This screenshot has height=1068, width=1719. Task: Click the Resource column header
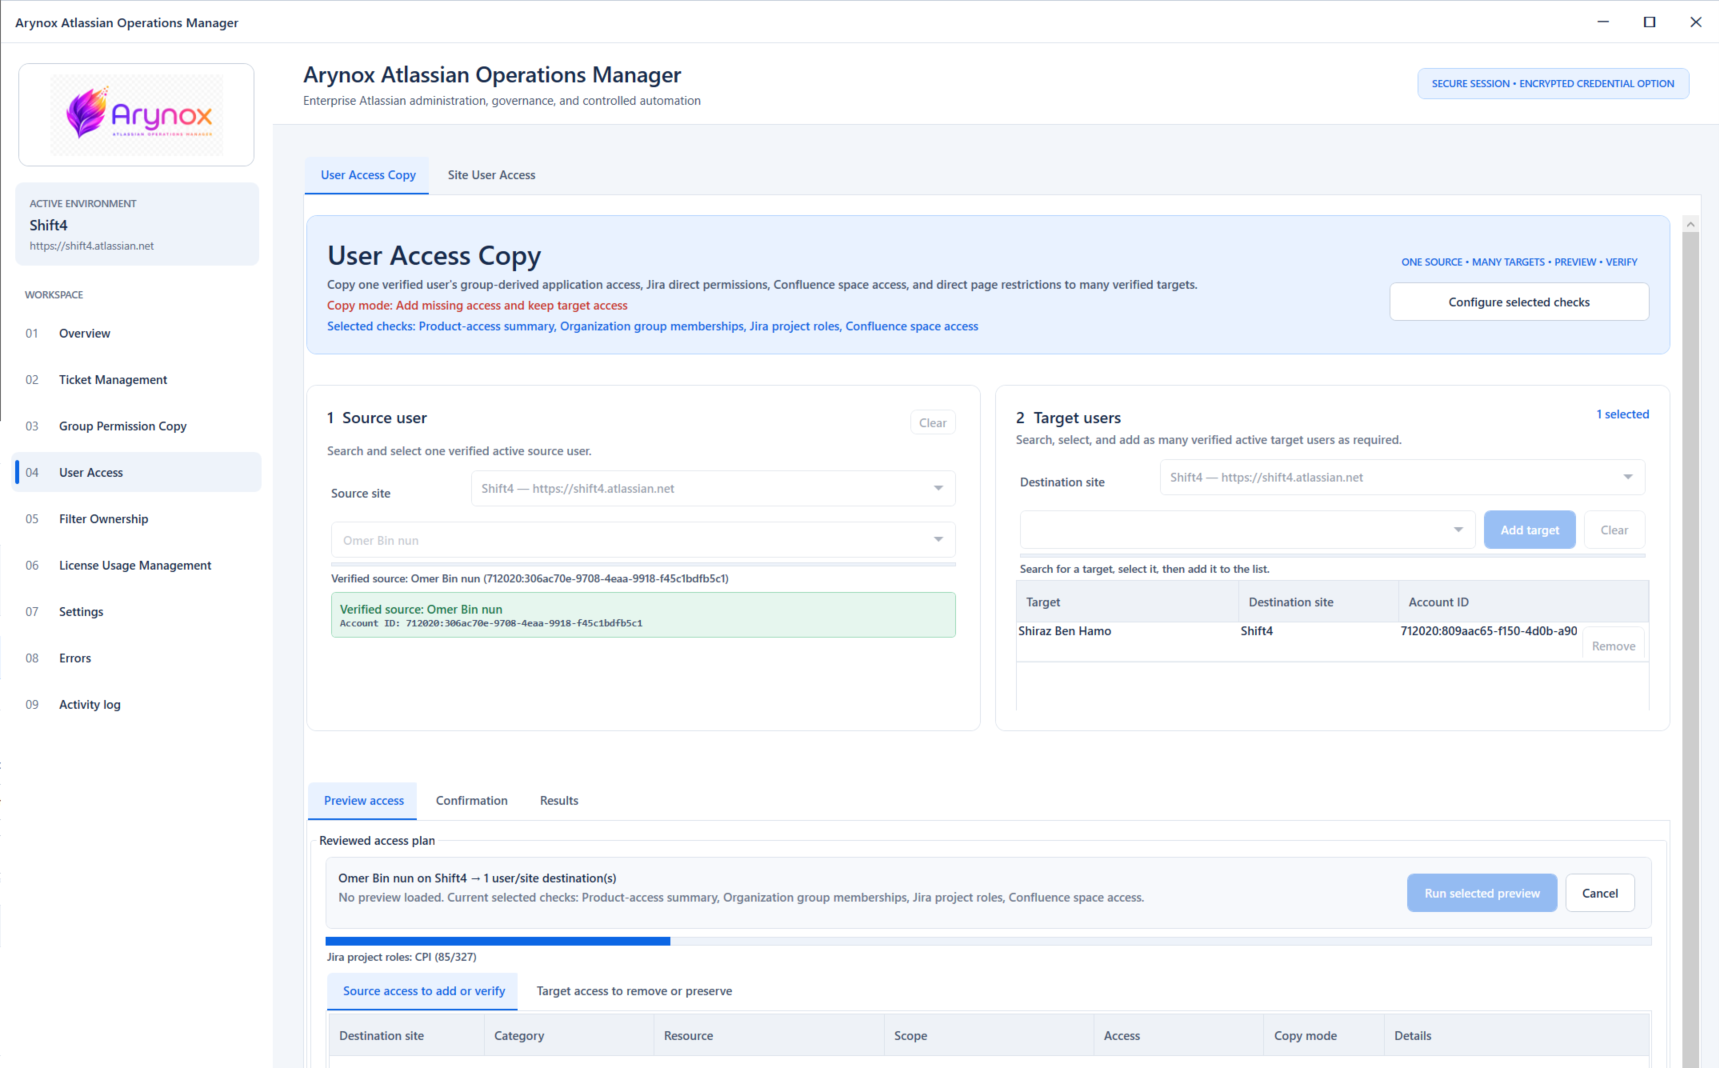tap(769, 1036)
